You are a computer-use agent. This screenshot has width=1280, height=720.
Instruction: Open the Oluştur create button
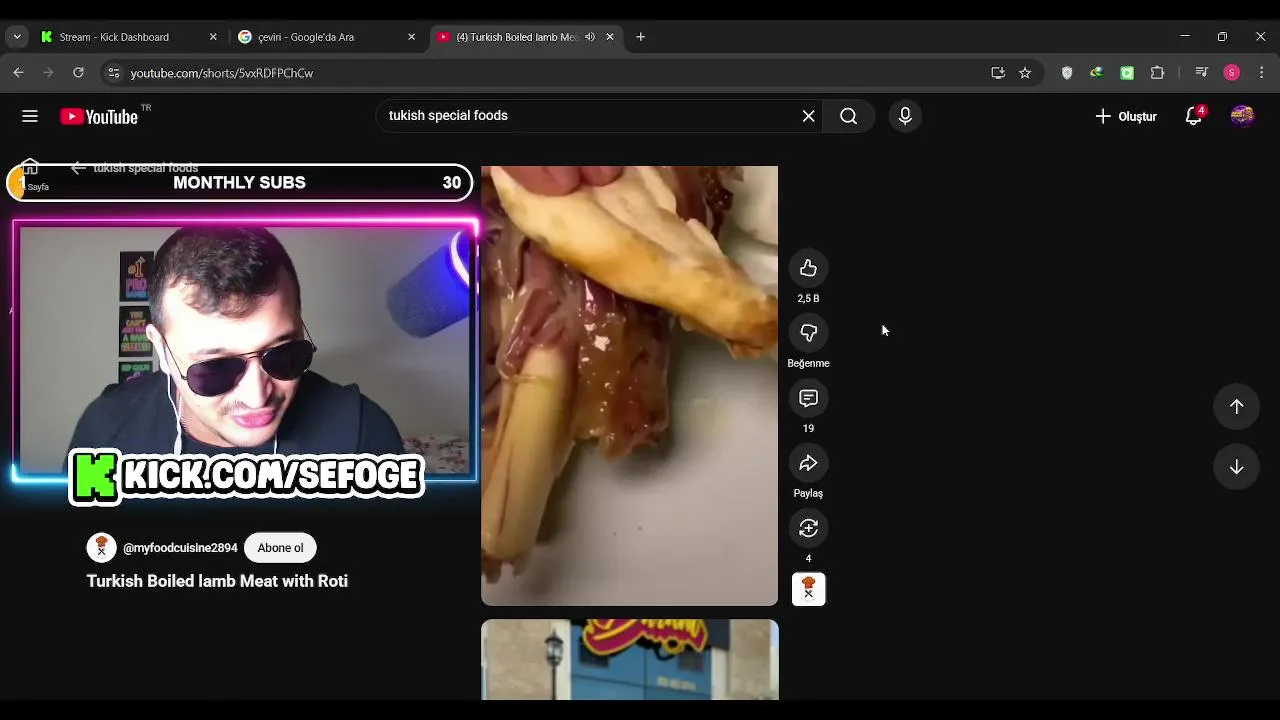pos(1126,116)
